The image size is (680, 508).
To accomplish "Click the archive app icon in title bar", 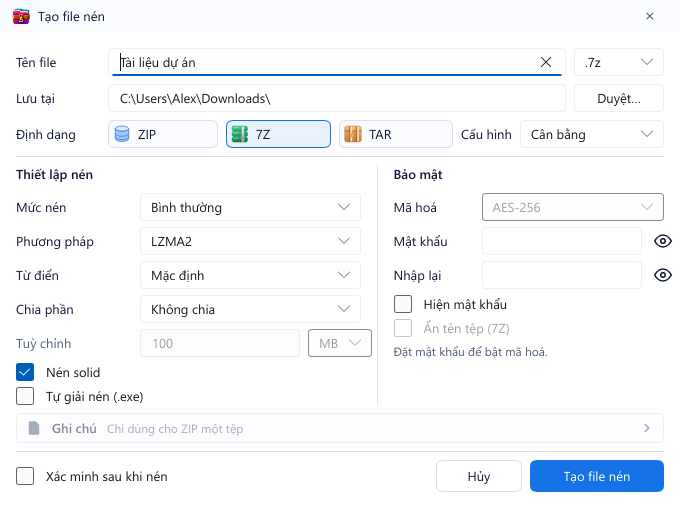I will click(21, 16).
